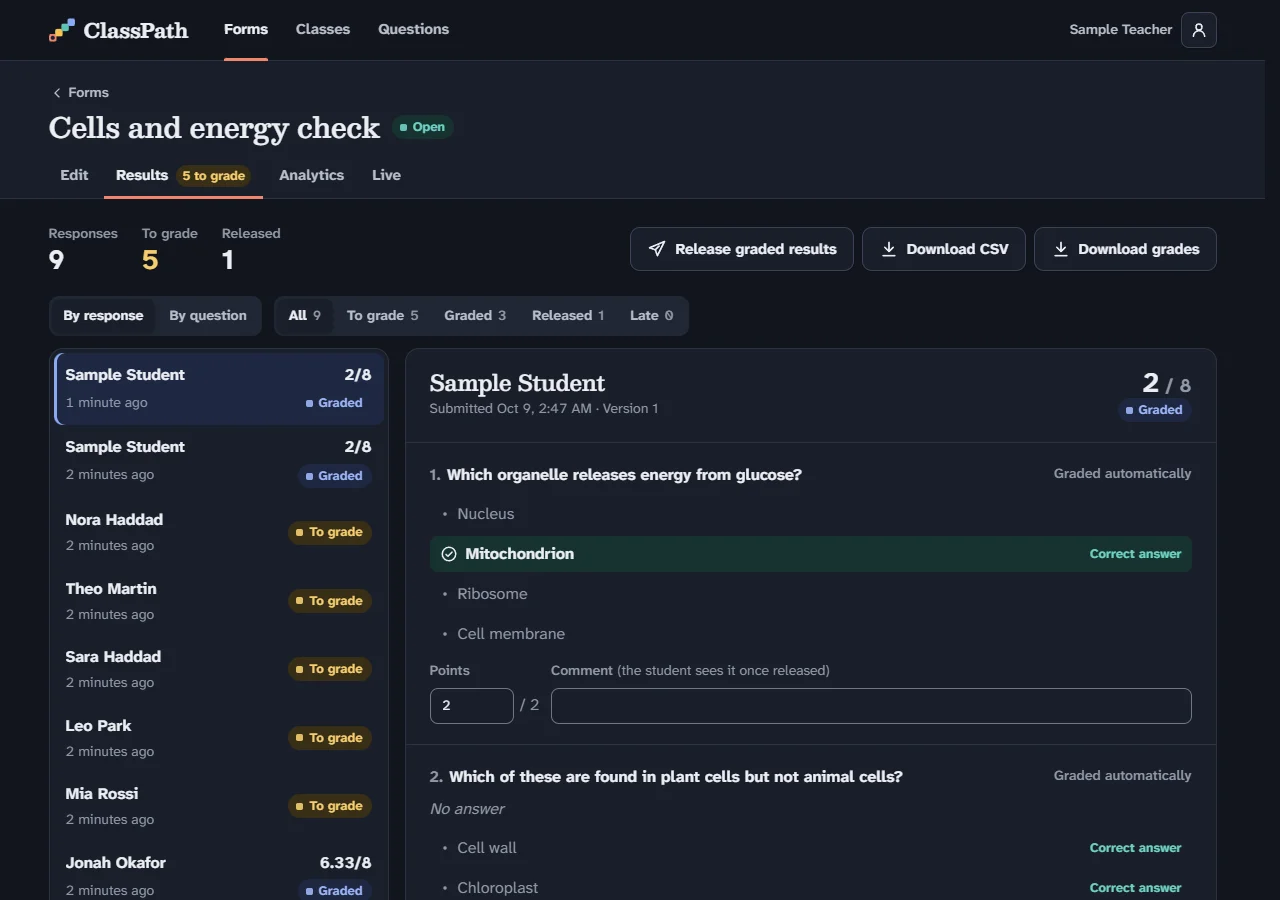Select the Results tab
Viewport: 1280px width, 900px height.
point(183,175)
